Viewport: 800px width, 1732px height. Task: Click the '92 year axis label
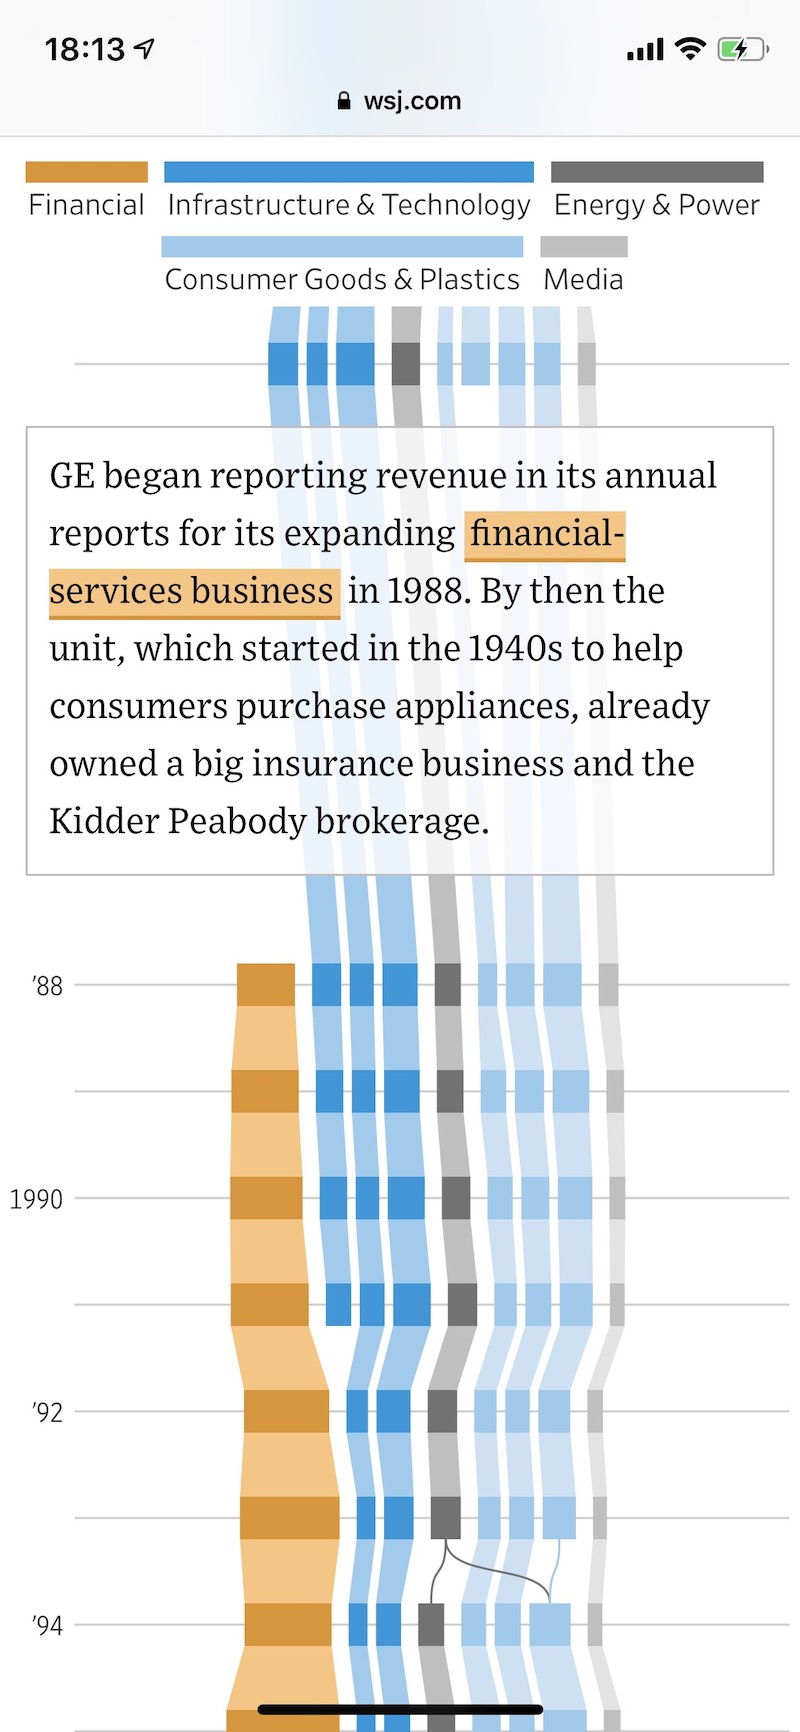pyautogui.click(x=48, y=1412)
